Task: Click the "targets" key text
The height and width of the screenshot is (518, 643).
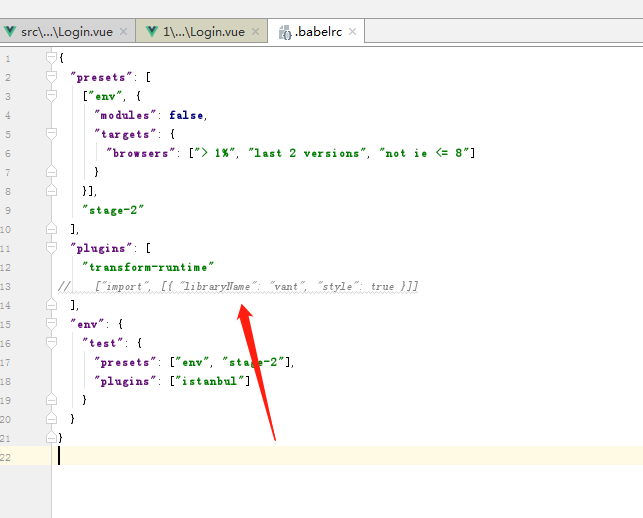Action: pyautogui.click(x=125, y=134)
